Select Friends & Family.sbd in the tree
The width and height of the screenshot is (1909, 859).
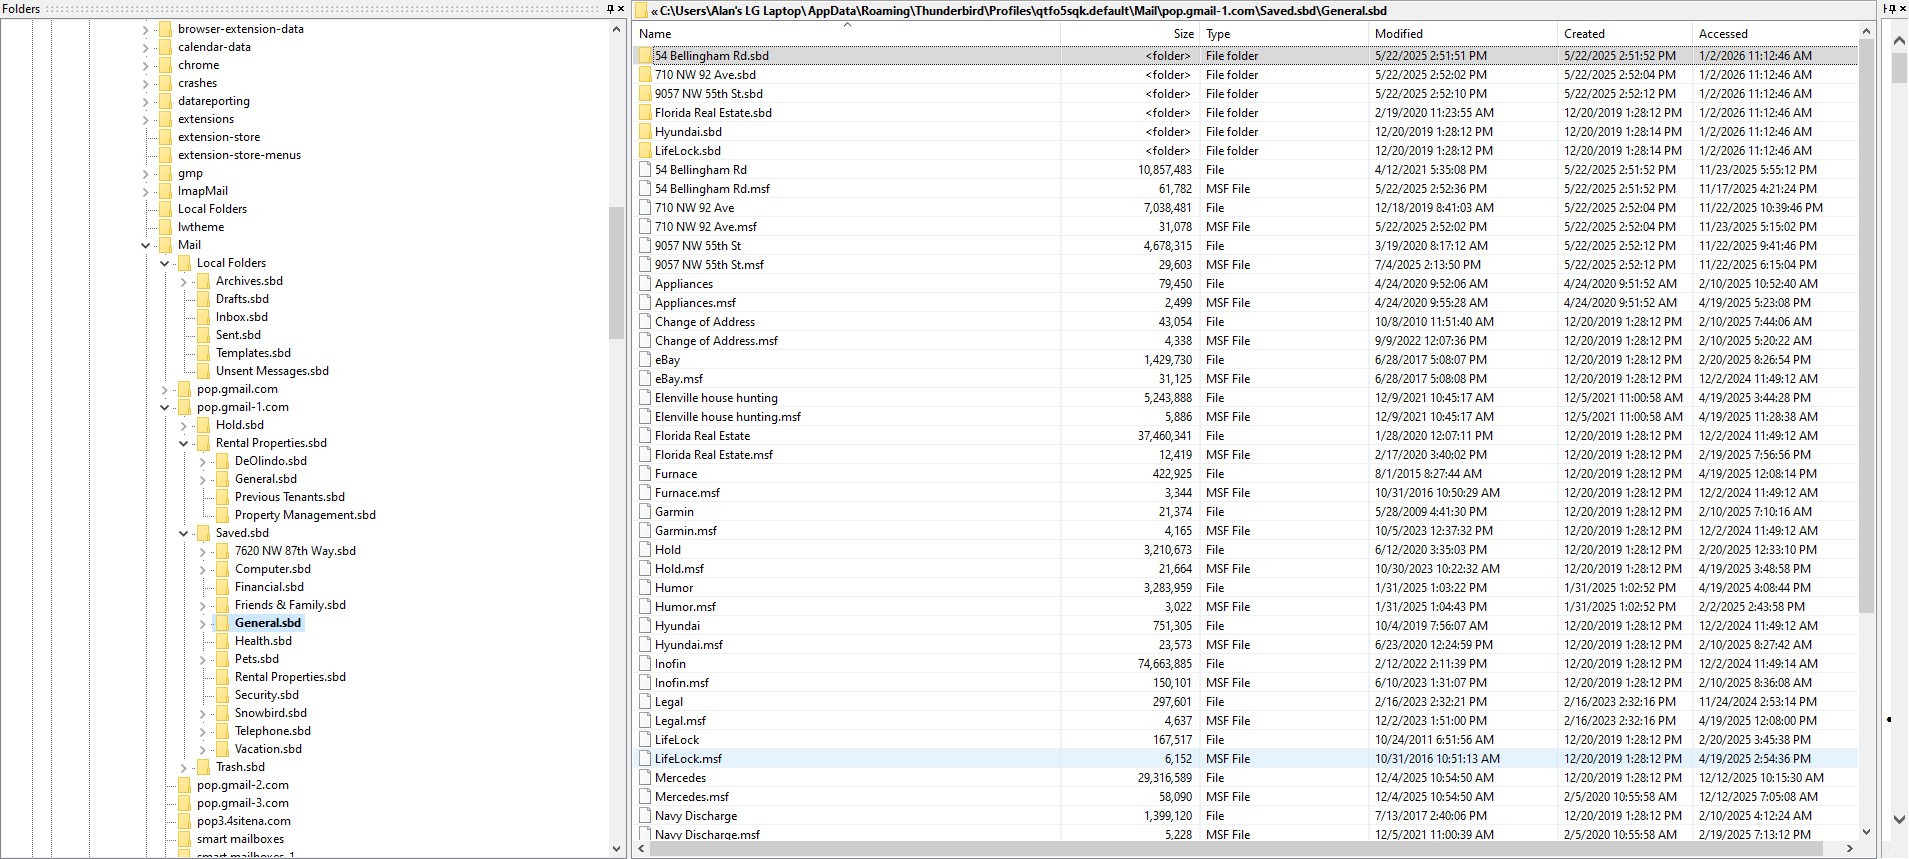coord(290,605)
